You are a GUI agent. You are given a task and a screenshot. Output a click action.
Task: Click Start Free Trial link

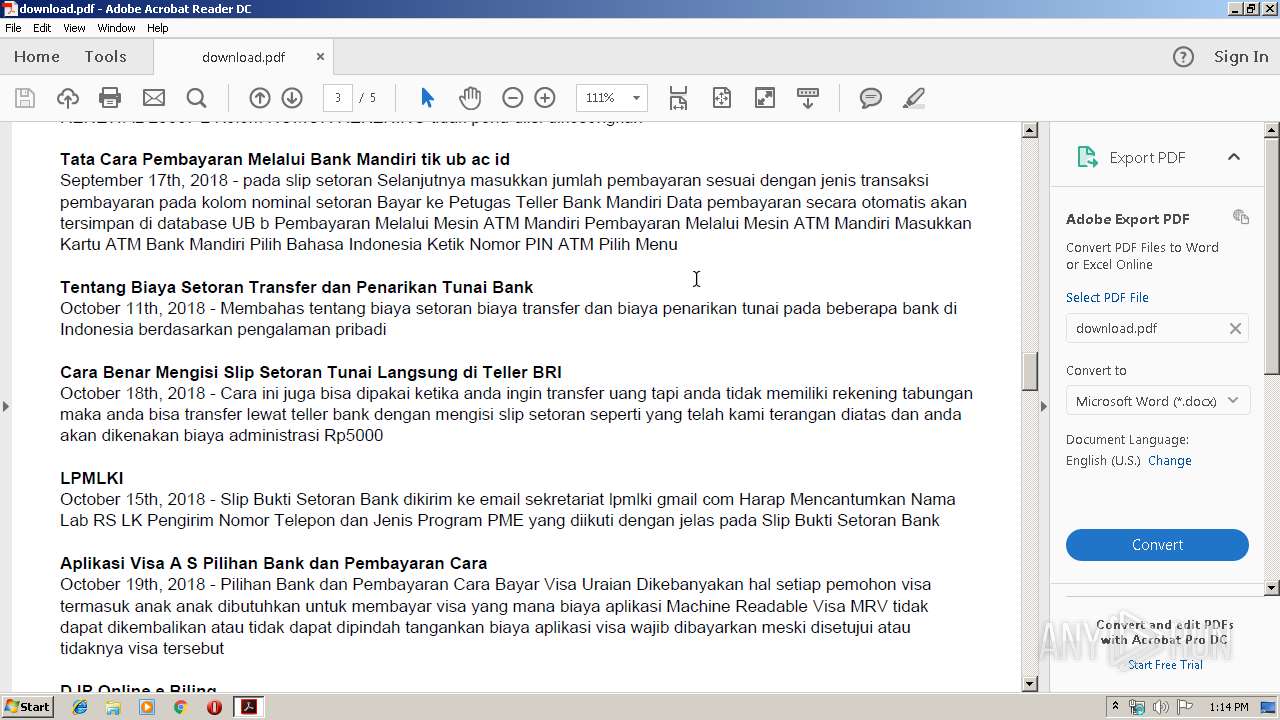[1165, 665]
